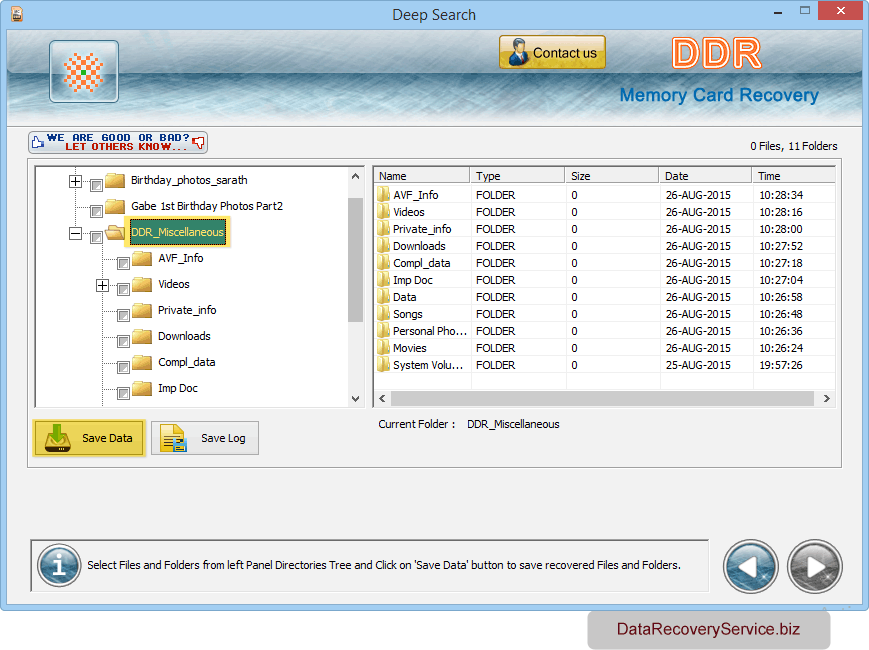
Task: Click the file list horizontal scrollbar thumb
Action: [x=602, y=398]
